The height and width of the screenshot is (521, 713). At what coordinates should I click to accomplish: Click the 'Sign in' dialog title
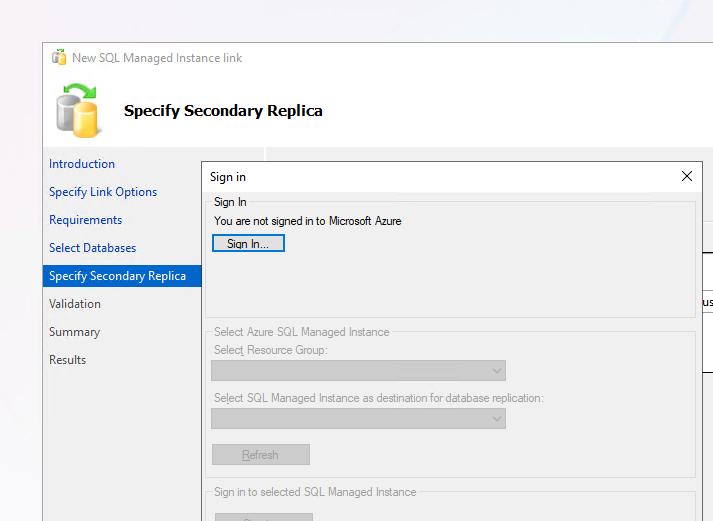tap(228, 177)
